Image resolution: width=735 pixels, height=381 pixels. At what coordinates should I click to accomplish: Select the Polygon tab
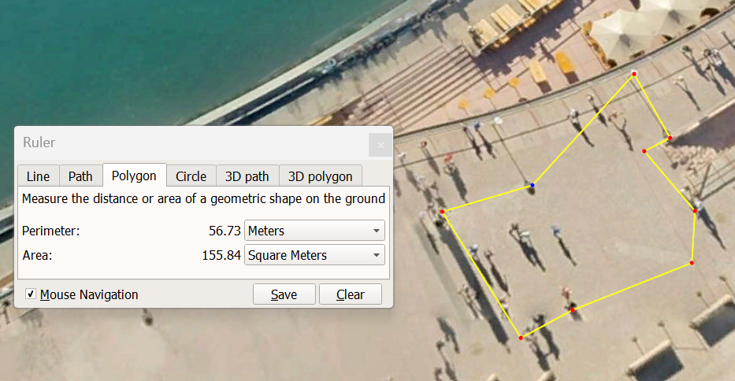pyautogui.click(x=134, y=175)
